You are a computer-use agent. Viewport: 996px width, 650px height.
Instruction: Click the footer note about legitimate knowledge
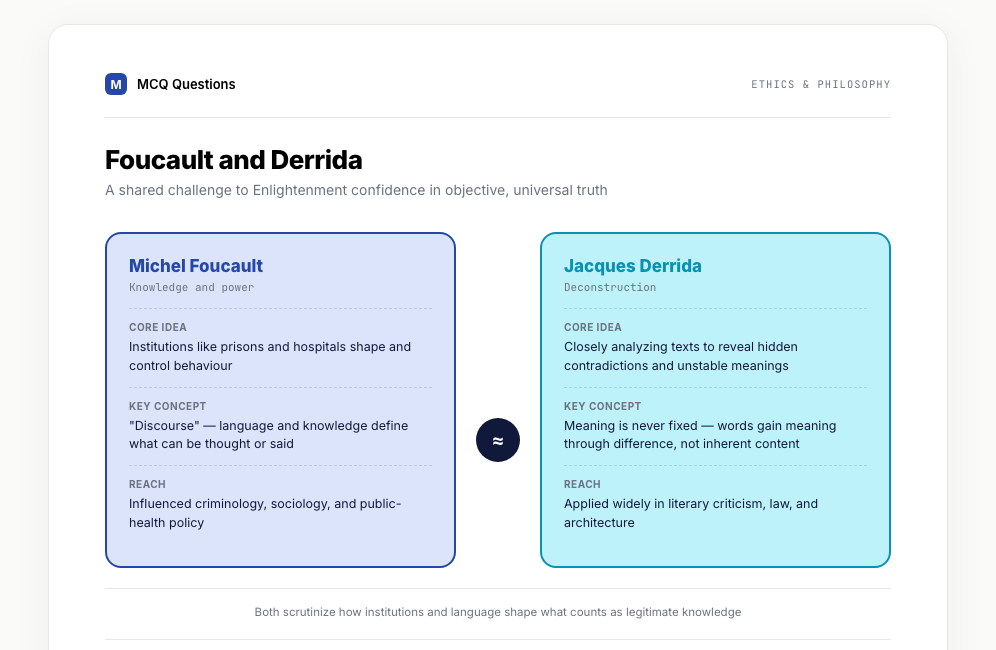pos(498,612)
